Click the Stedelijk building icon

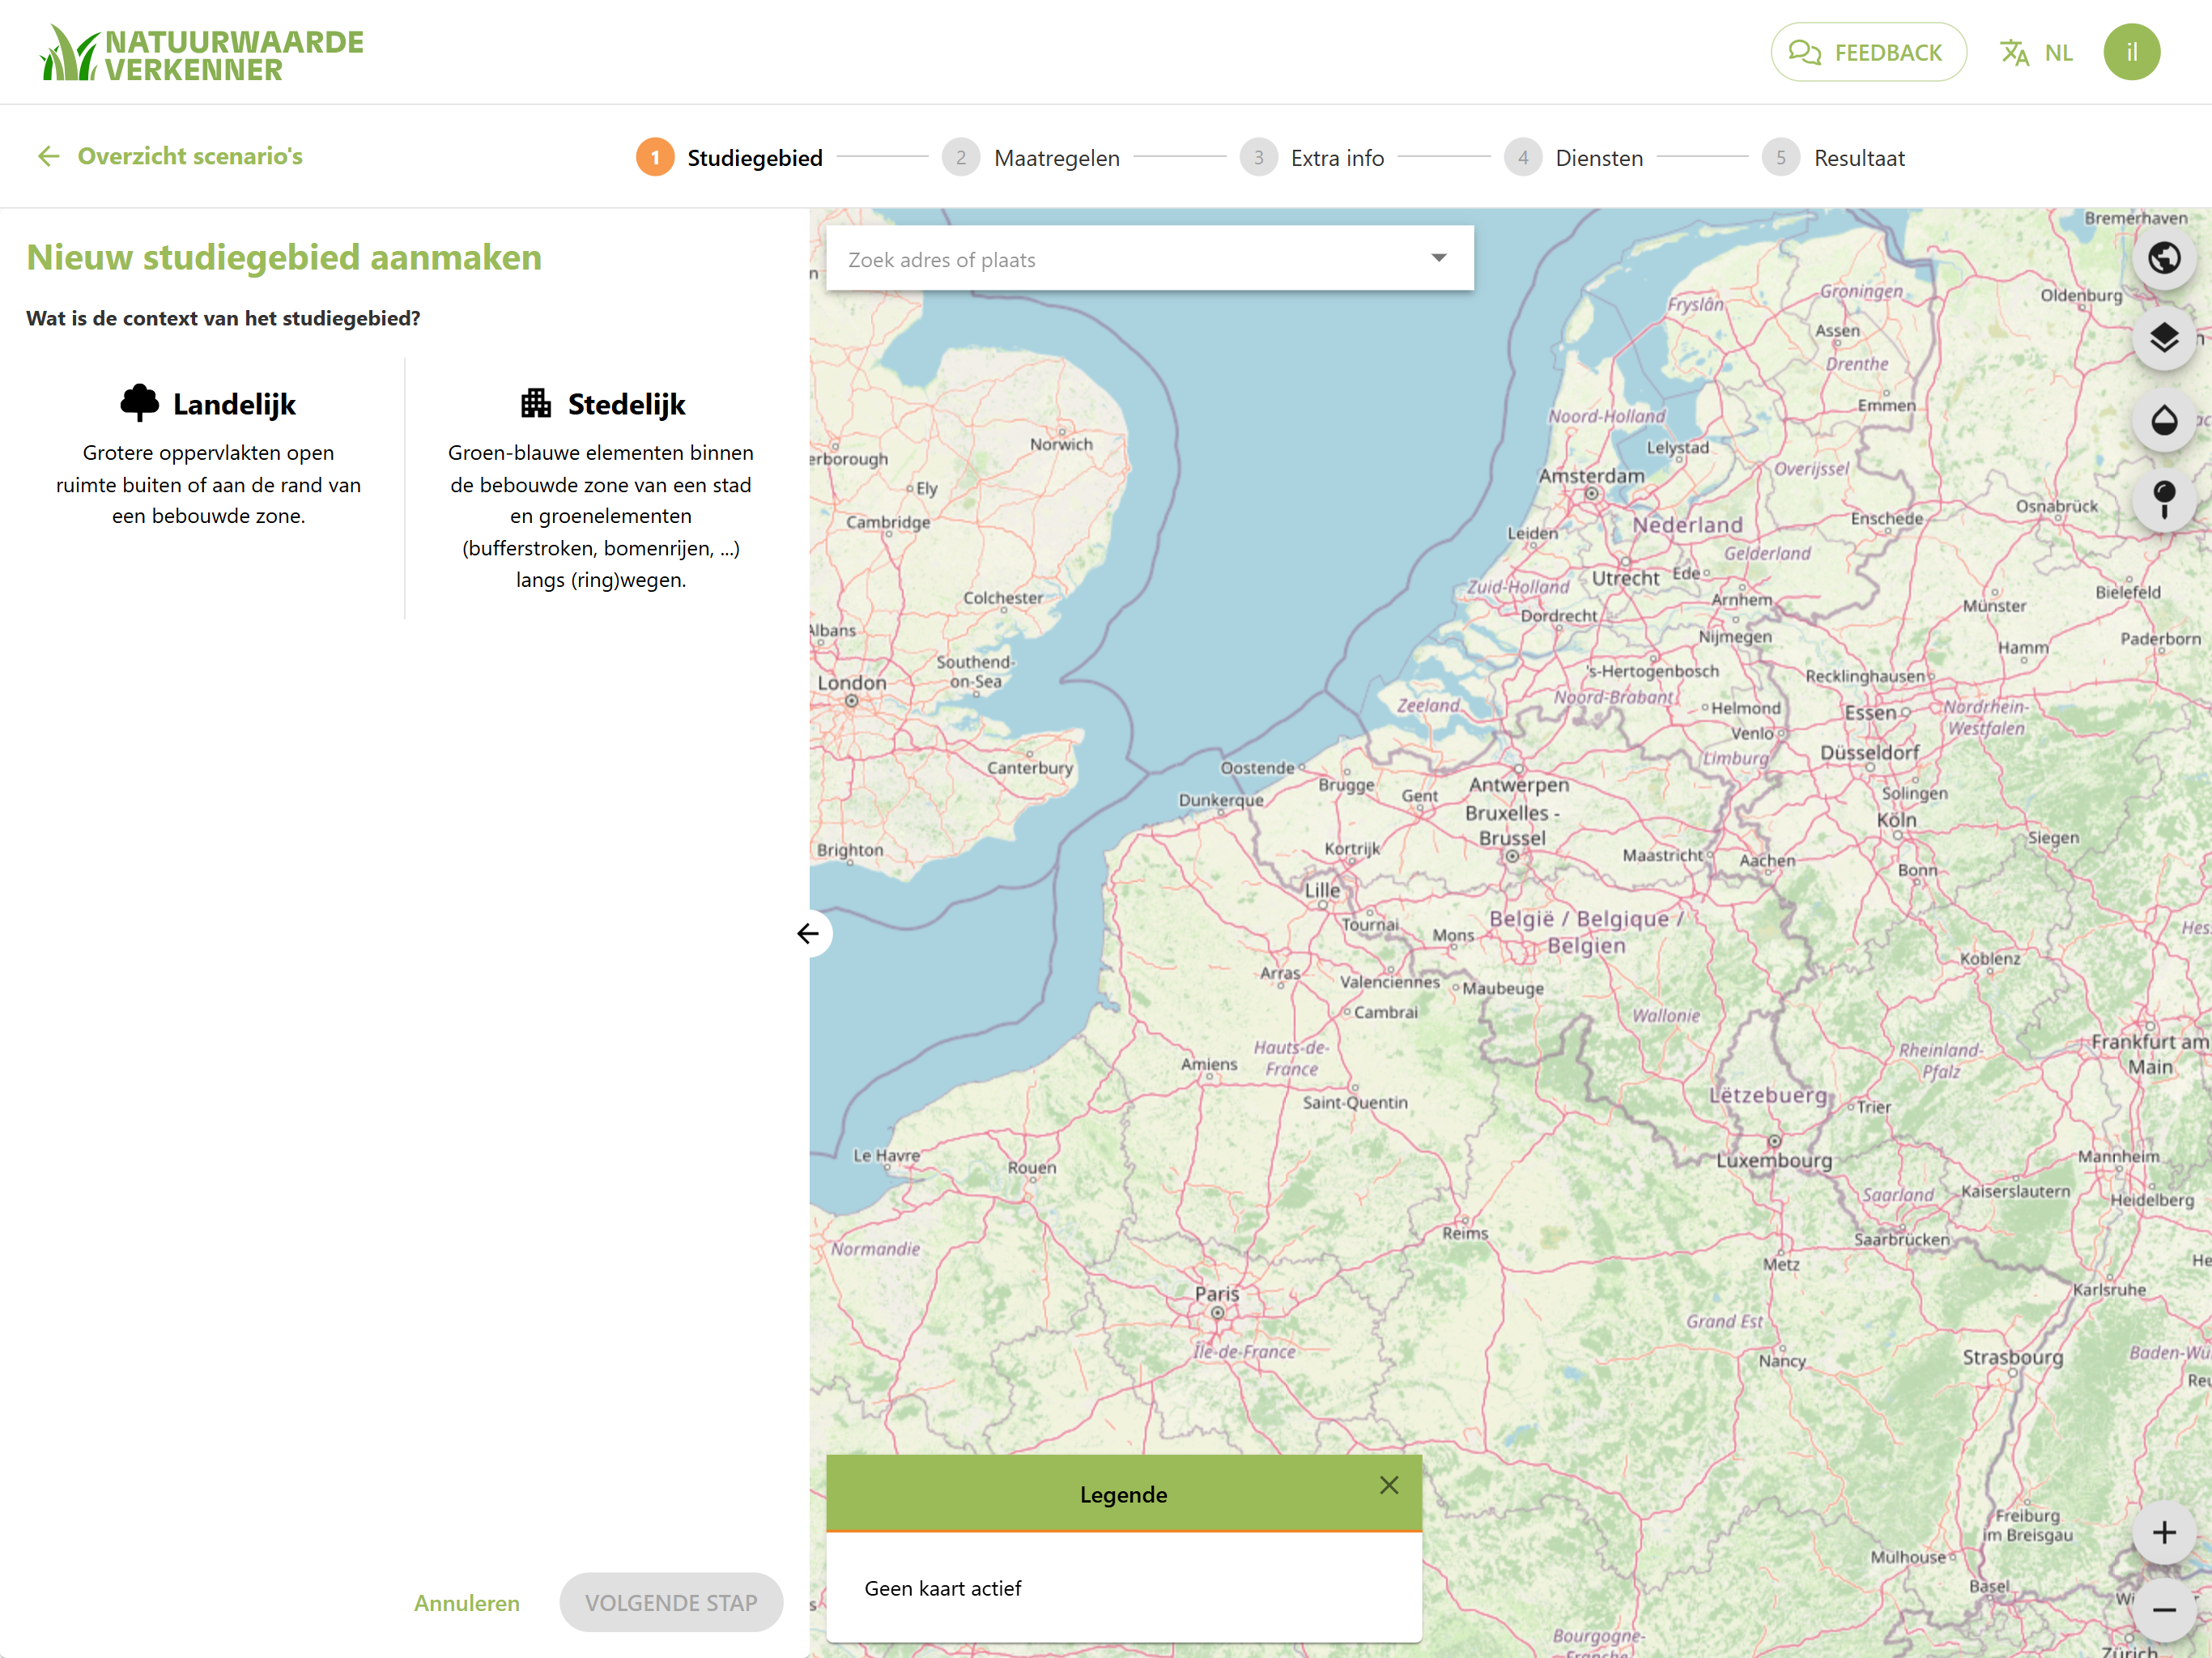pyautogui.click(x=536, y=403)
